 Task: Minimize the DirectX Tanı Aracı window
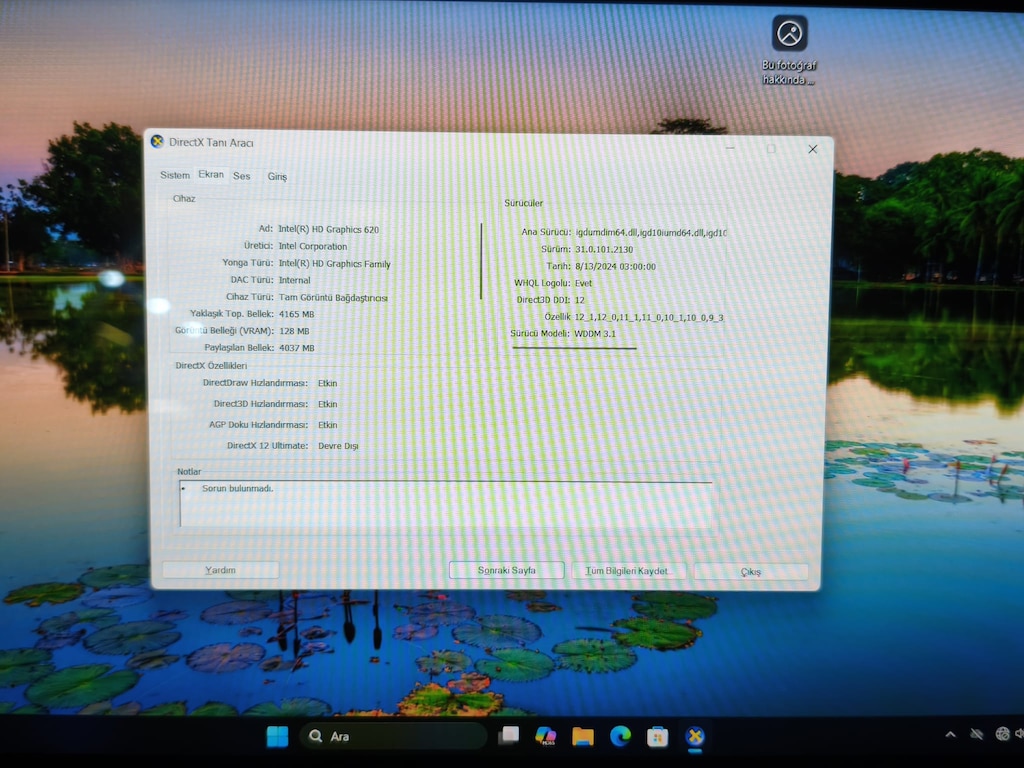[730, 148]
